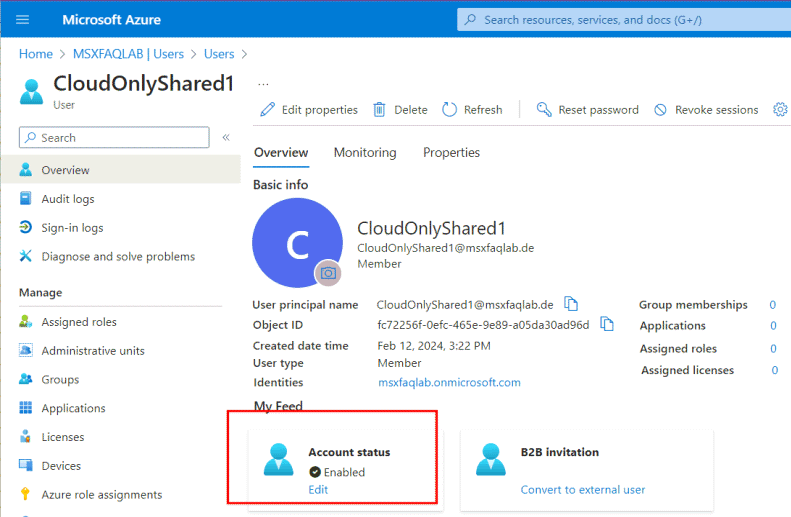This screenshot has height=517, width=791.
Task: Go to Home breadcrumb
Action: 36,54
